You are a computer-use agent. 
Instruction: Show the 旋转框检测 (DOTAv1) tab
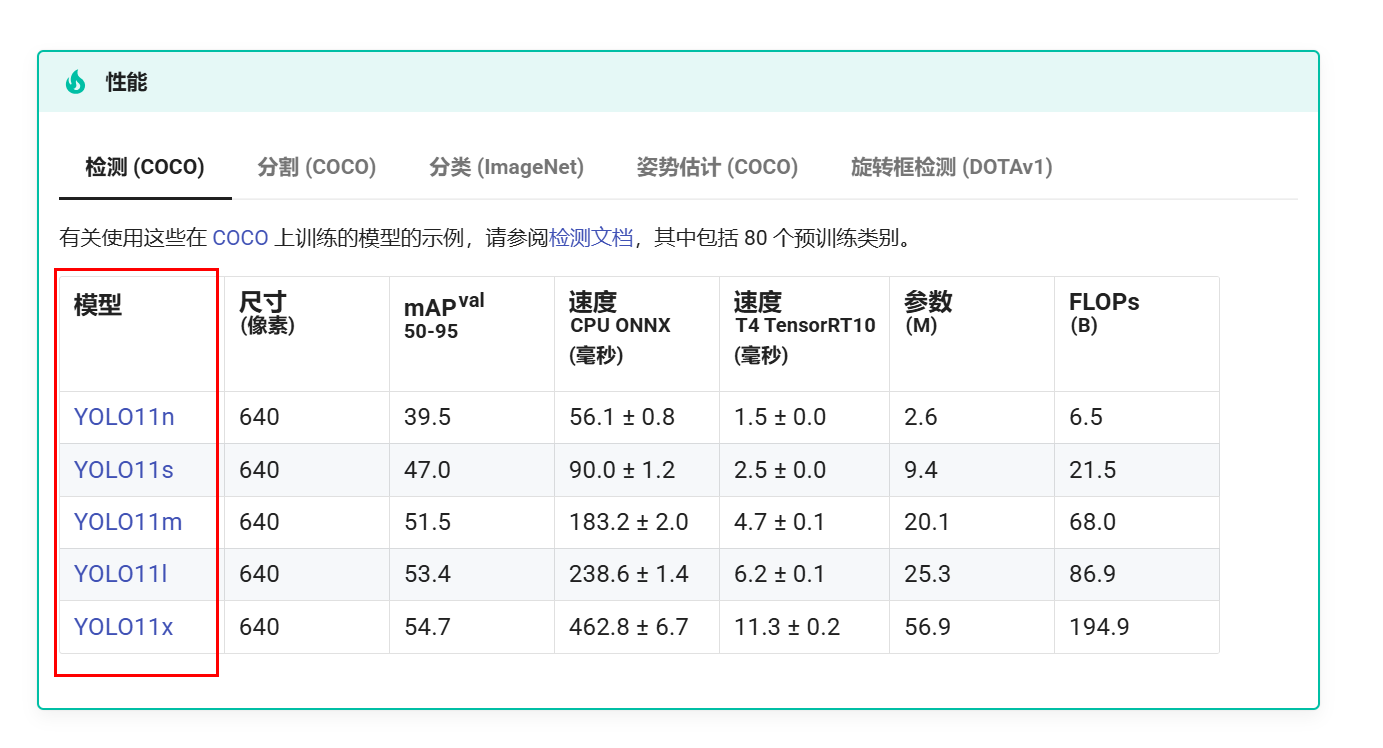[951, 167]
